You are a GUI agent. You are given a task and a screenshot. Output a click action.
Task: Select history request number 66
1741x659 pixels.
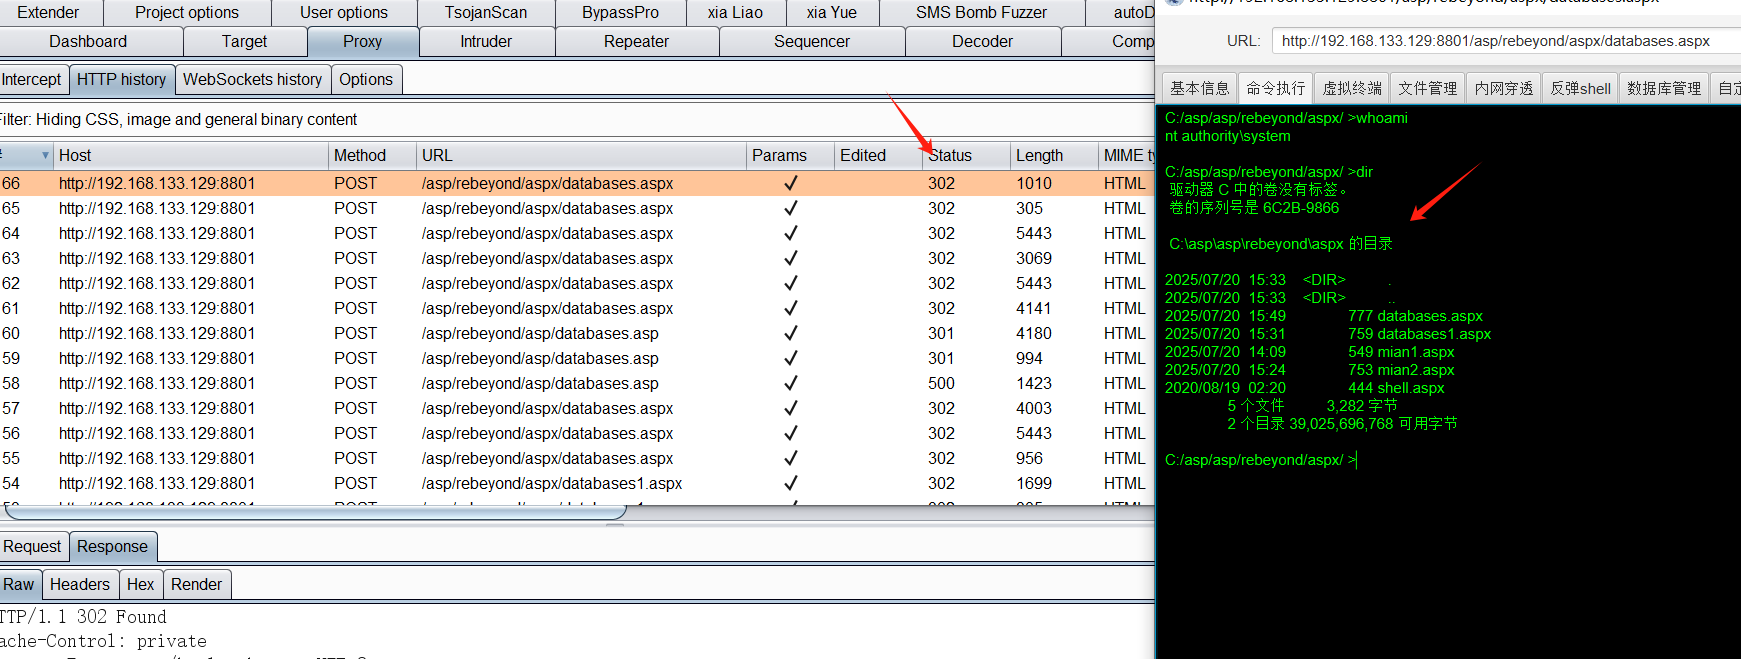577,183
